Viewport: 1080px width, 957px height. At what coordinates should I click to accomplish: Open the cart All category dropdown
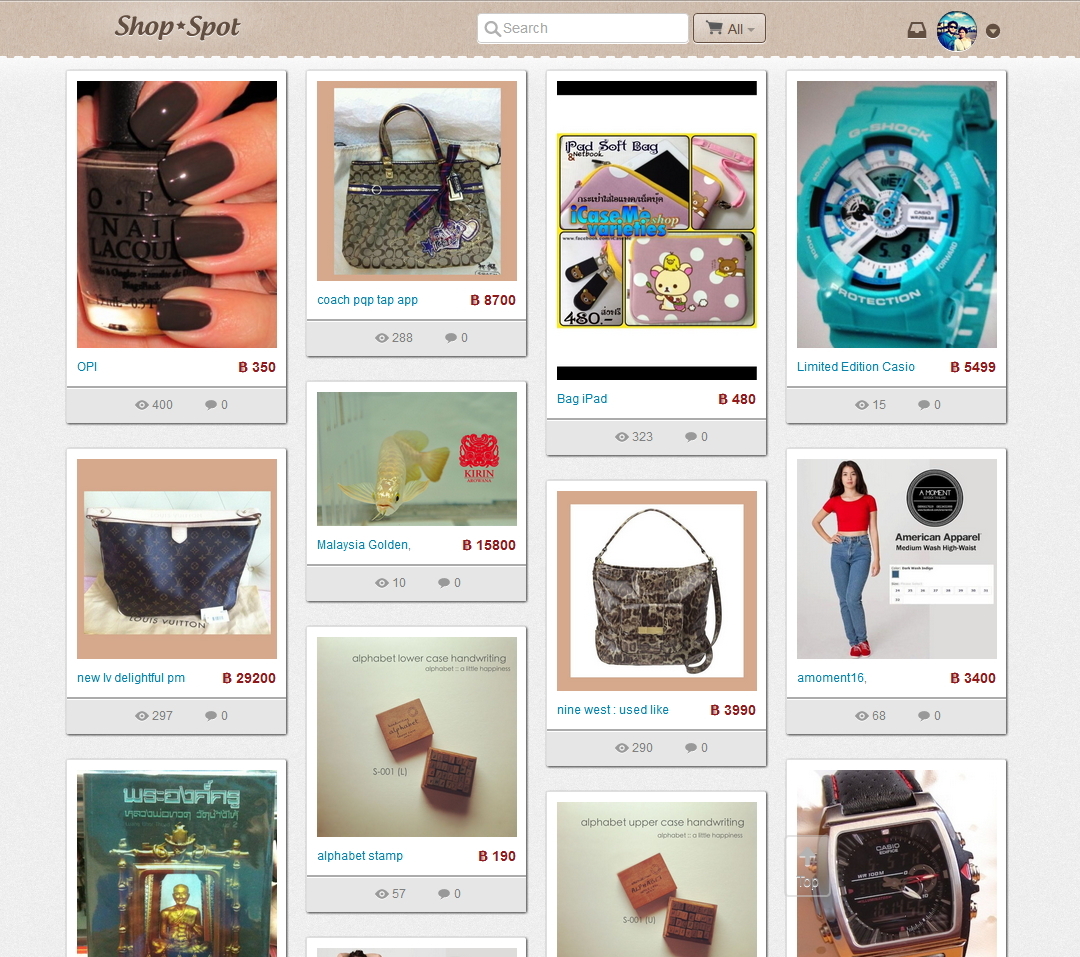(729, 28)
